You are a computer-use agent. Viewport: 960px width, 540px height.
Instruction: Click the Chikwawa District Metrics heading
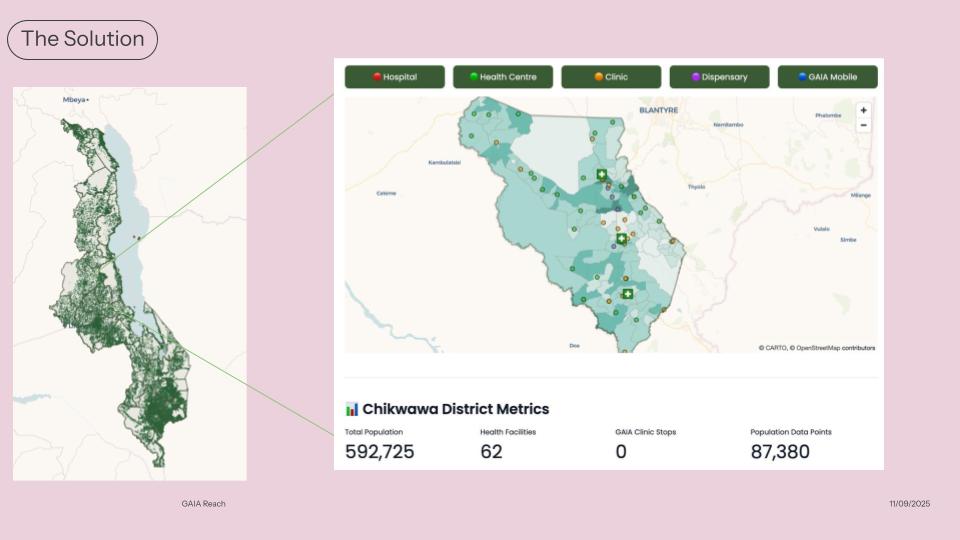[456, 409]
